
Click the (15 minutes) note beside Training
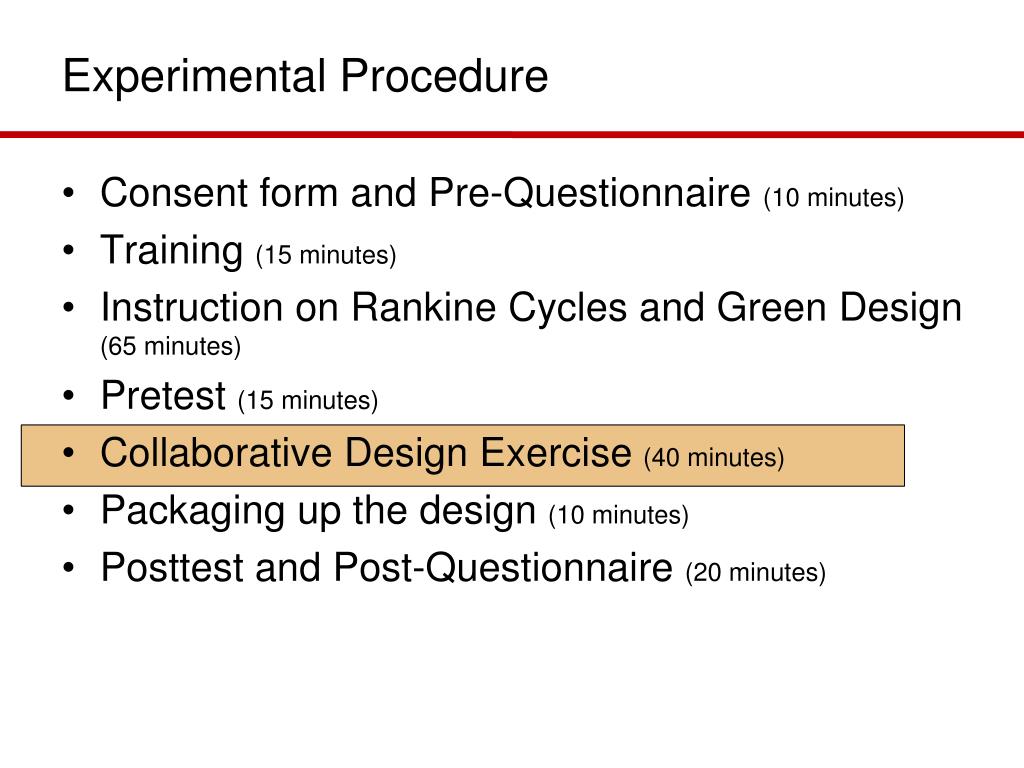point(326,255)
